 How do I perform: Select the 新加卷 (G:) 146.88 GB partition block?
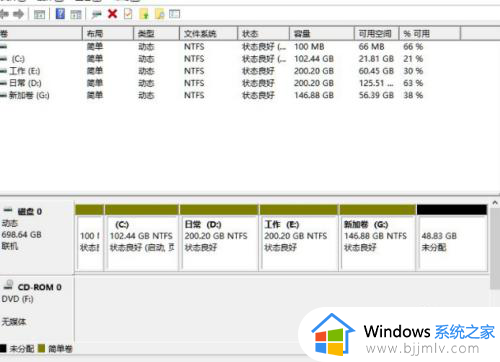pos(378,238)
